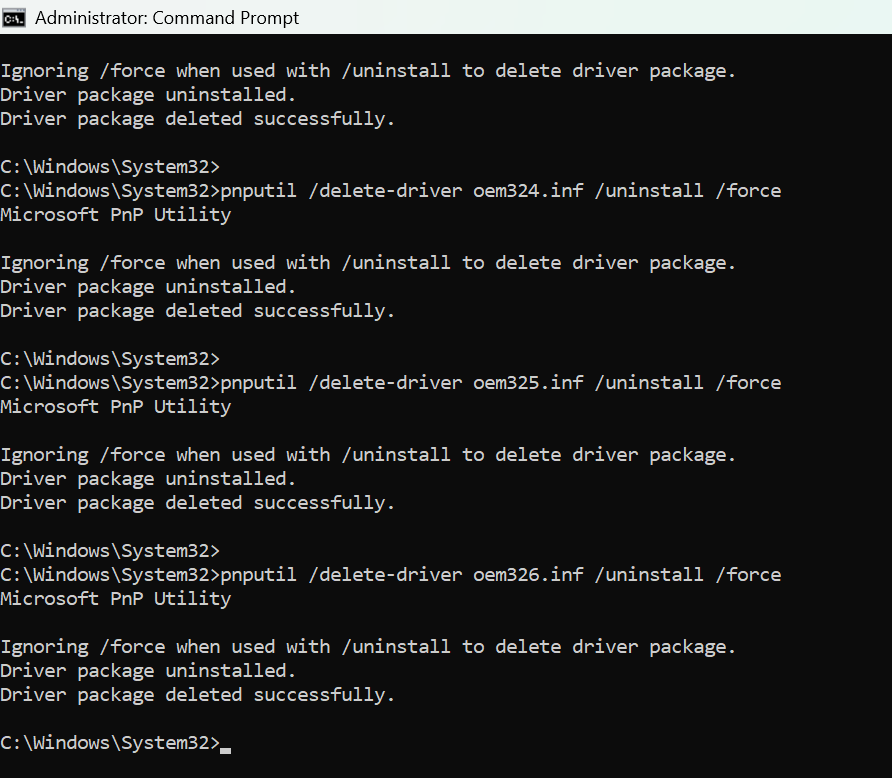Click the blinking cursor at the last prompt

coord(225,750)
